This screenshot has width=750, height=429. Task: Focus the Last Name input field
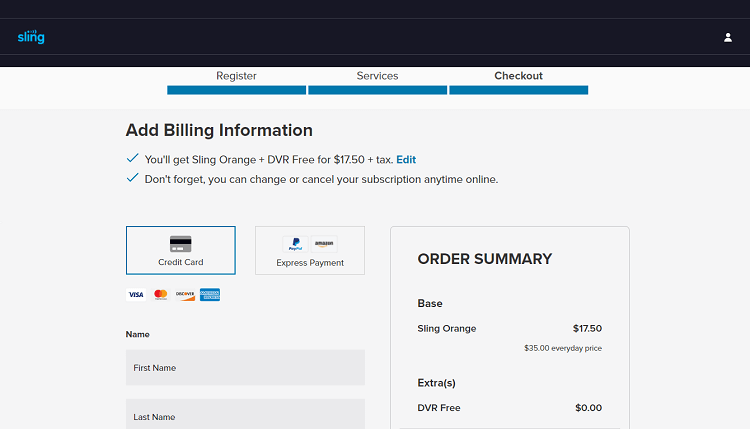pyautogui.click(x=245, y=414)
